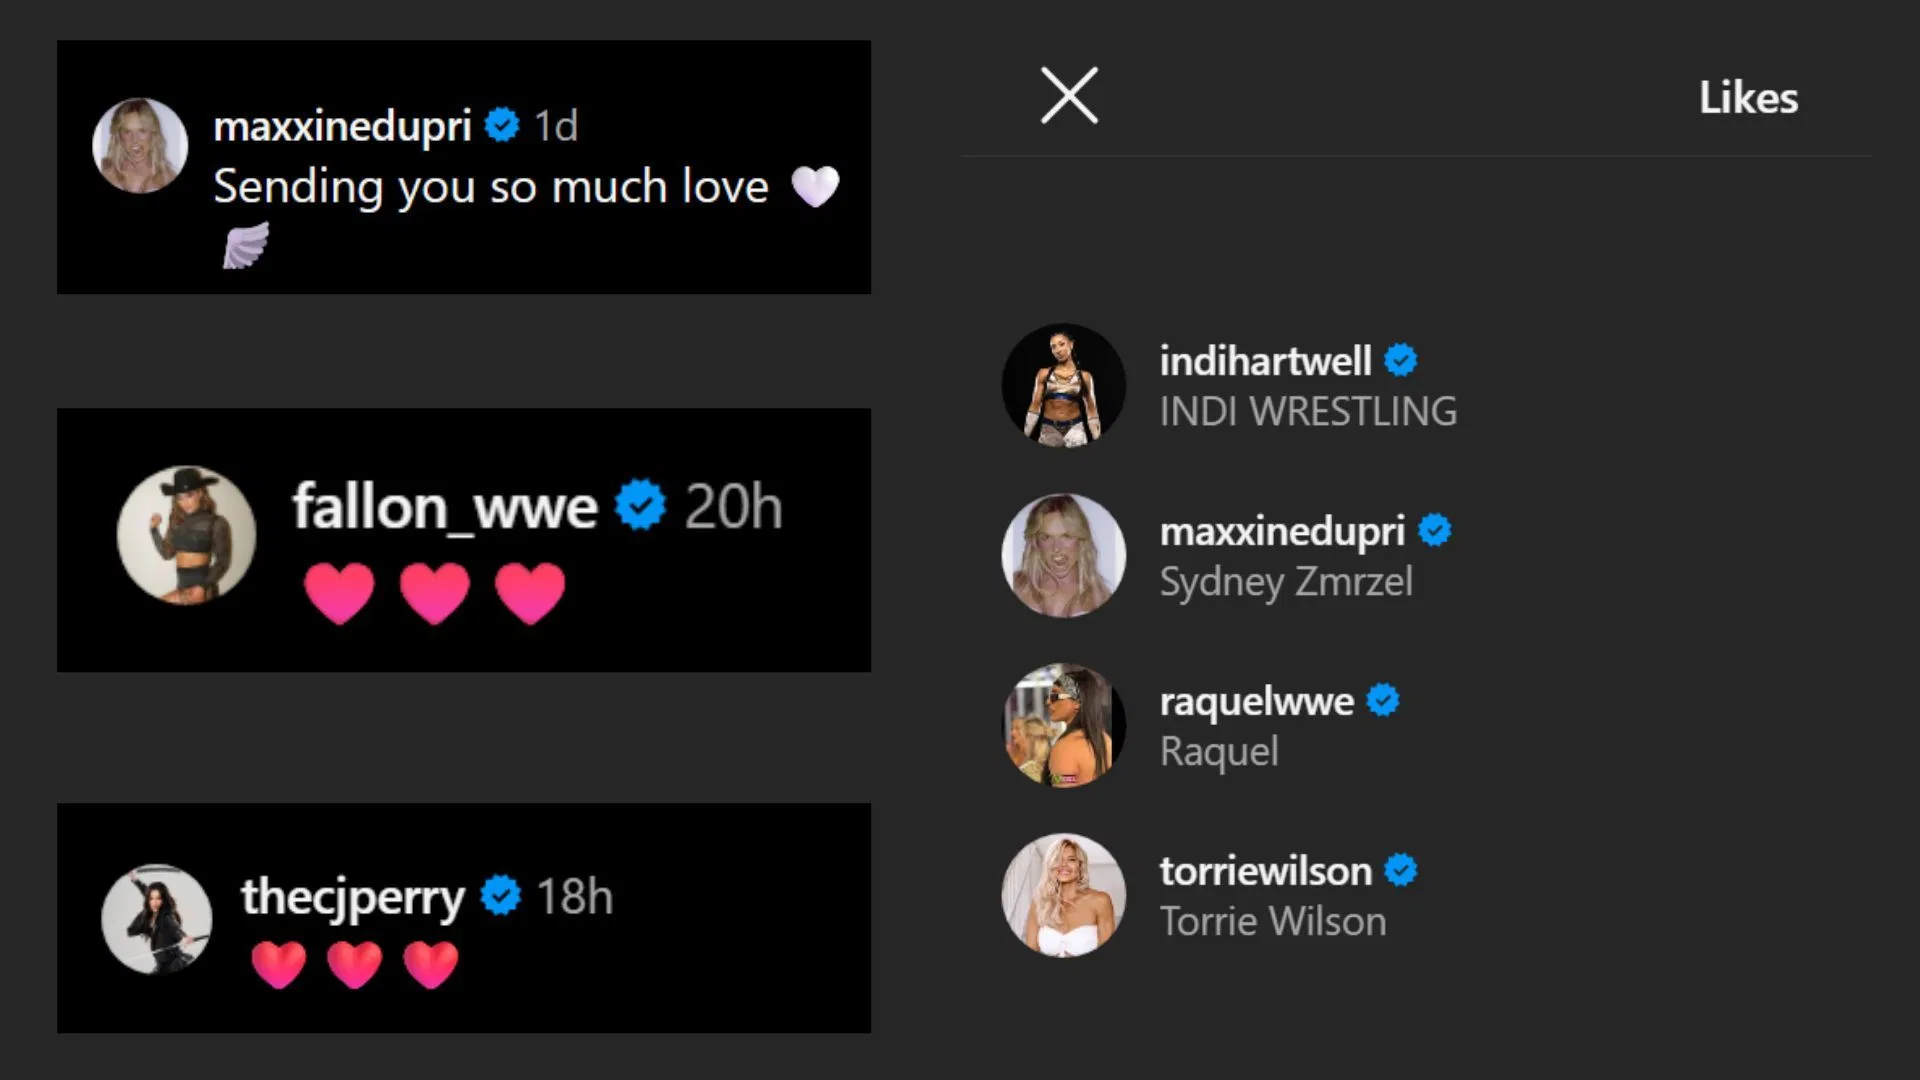Open thecjperry's comment profile picture
Screen dimensions: 1920x1080
157,919
